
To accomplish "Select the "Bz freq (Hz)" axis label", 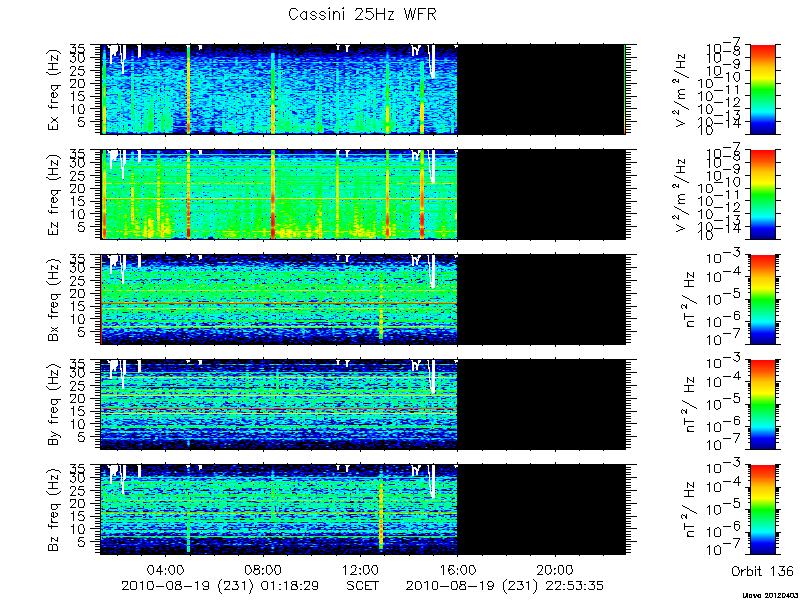I will tap(54, 510).
